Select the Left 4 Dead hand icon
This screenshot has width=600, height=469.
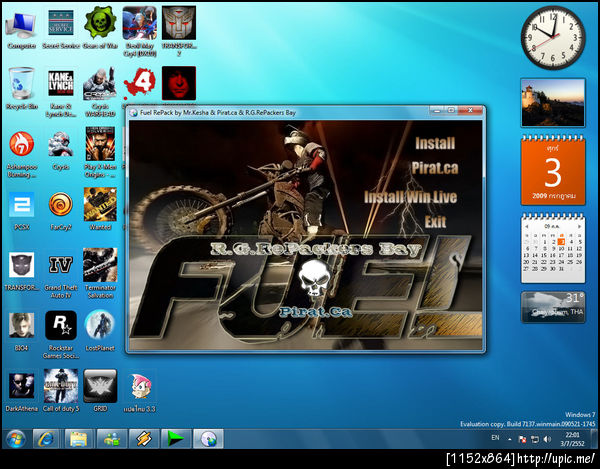pos(139,83)
